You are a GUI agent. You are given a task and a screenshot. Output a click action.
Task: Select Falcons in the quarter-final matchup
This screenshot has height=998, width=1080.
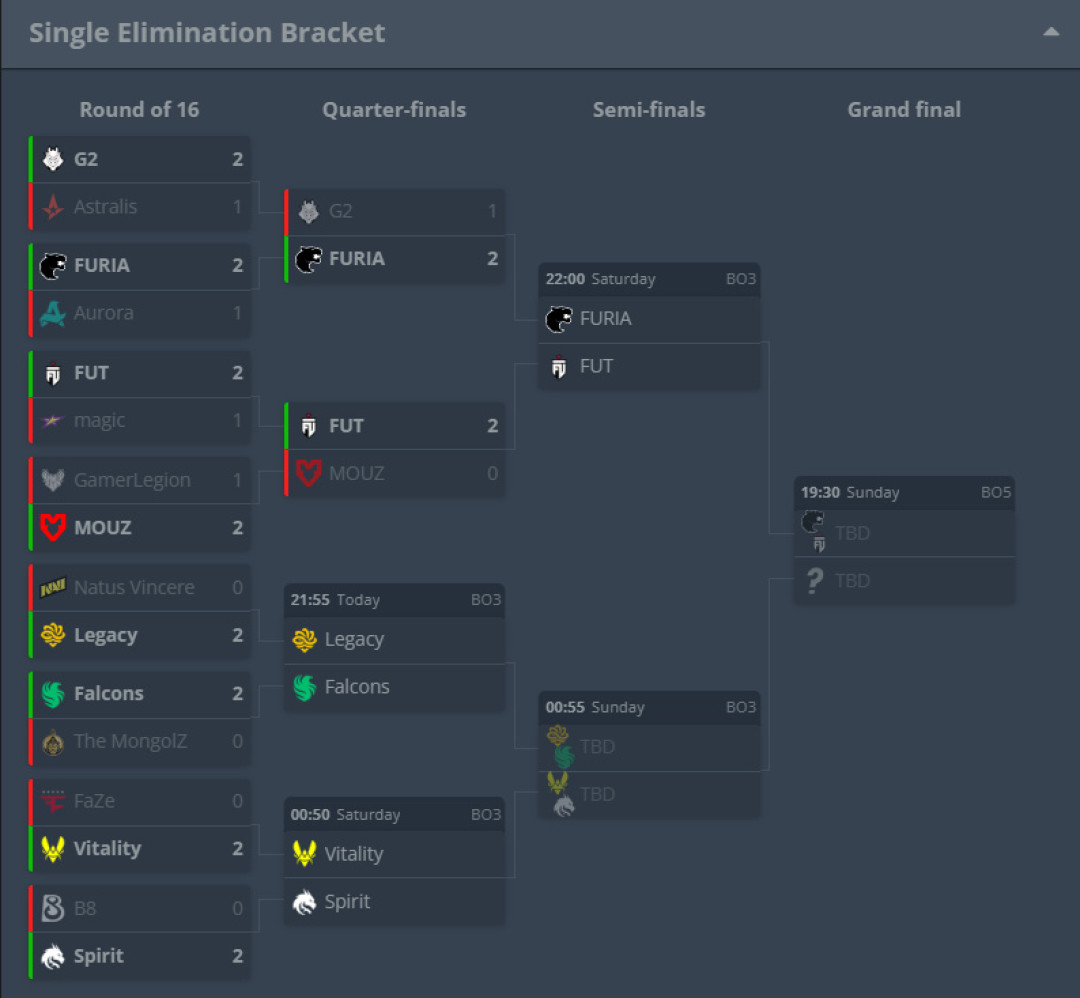click(395, 687)
